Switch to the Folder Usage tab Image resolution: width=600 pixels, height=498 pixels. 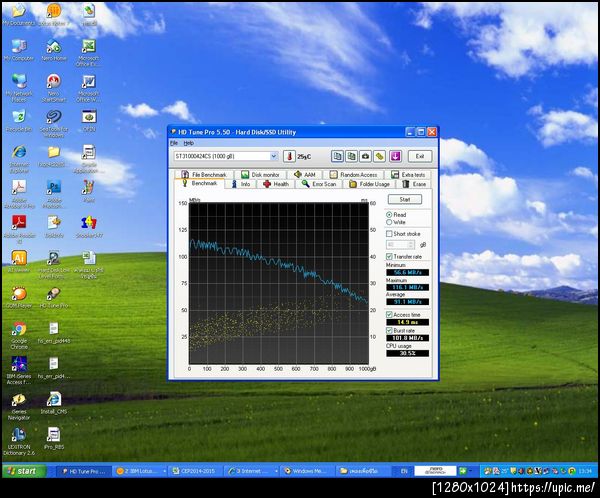[x=370, y=184]
